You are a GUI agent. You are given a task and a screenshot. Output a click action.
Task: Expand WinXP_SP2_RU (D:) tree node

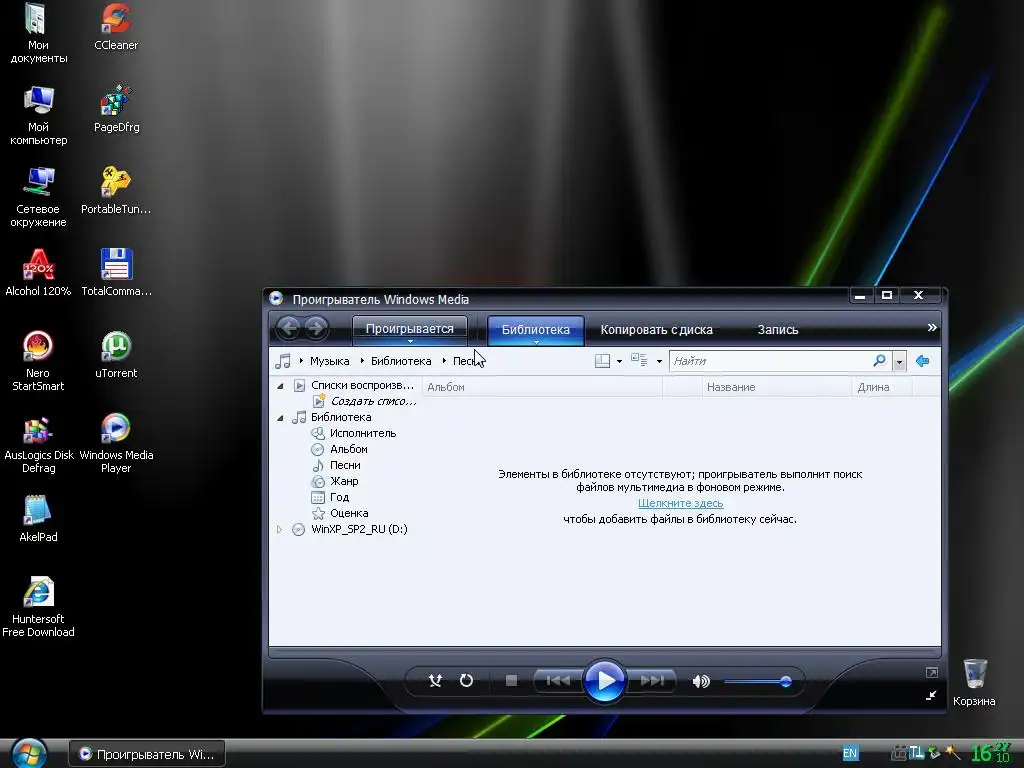pyautogui.click(x=280, y=530)
